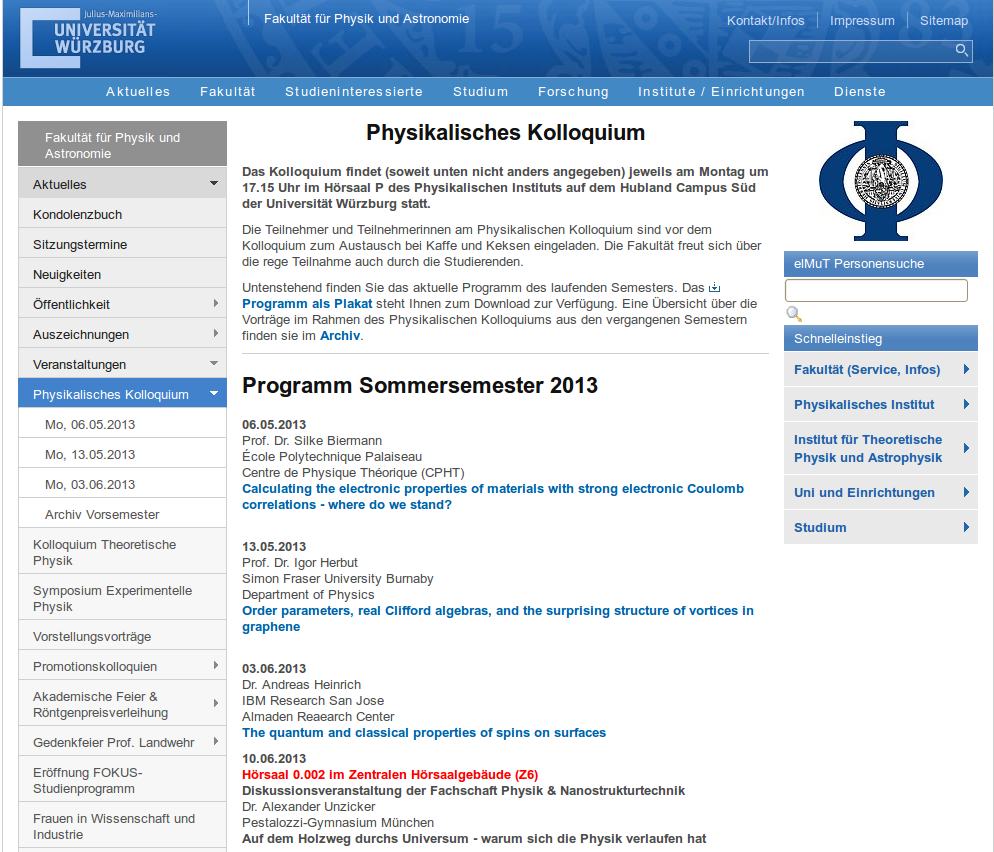The image size is (994, 852).
Task: Open Fakultät (Service, Infos) quick link arrow
Action: click(966, 369)
